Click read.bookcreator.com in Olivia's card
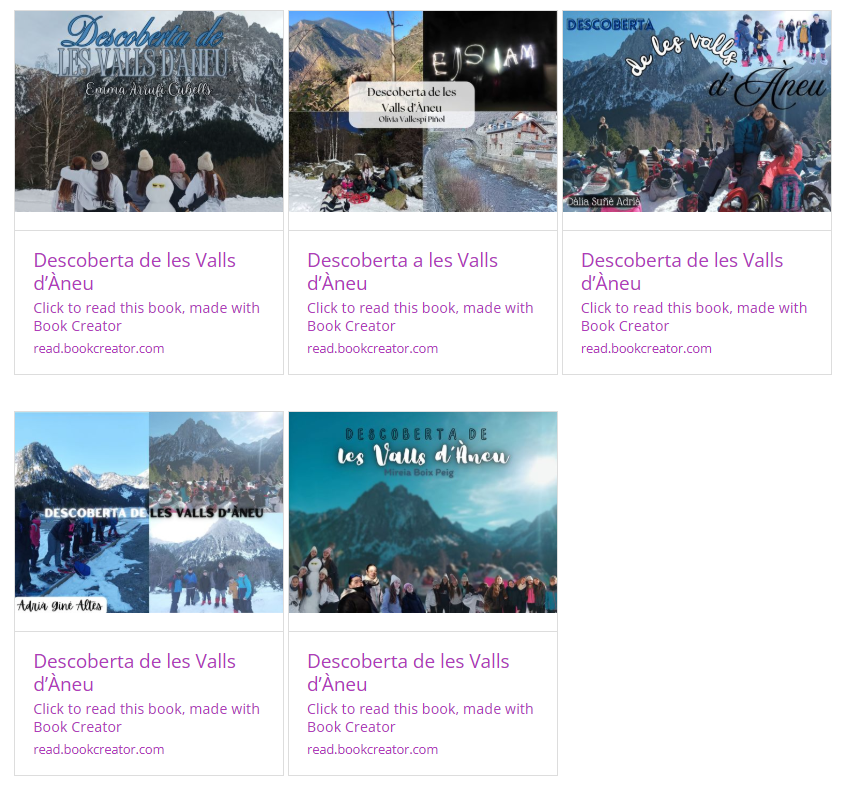Screen dimensions: 847x788 (373, 349)
